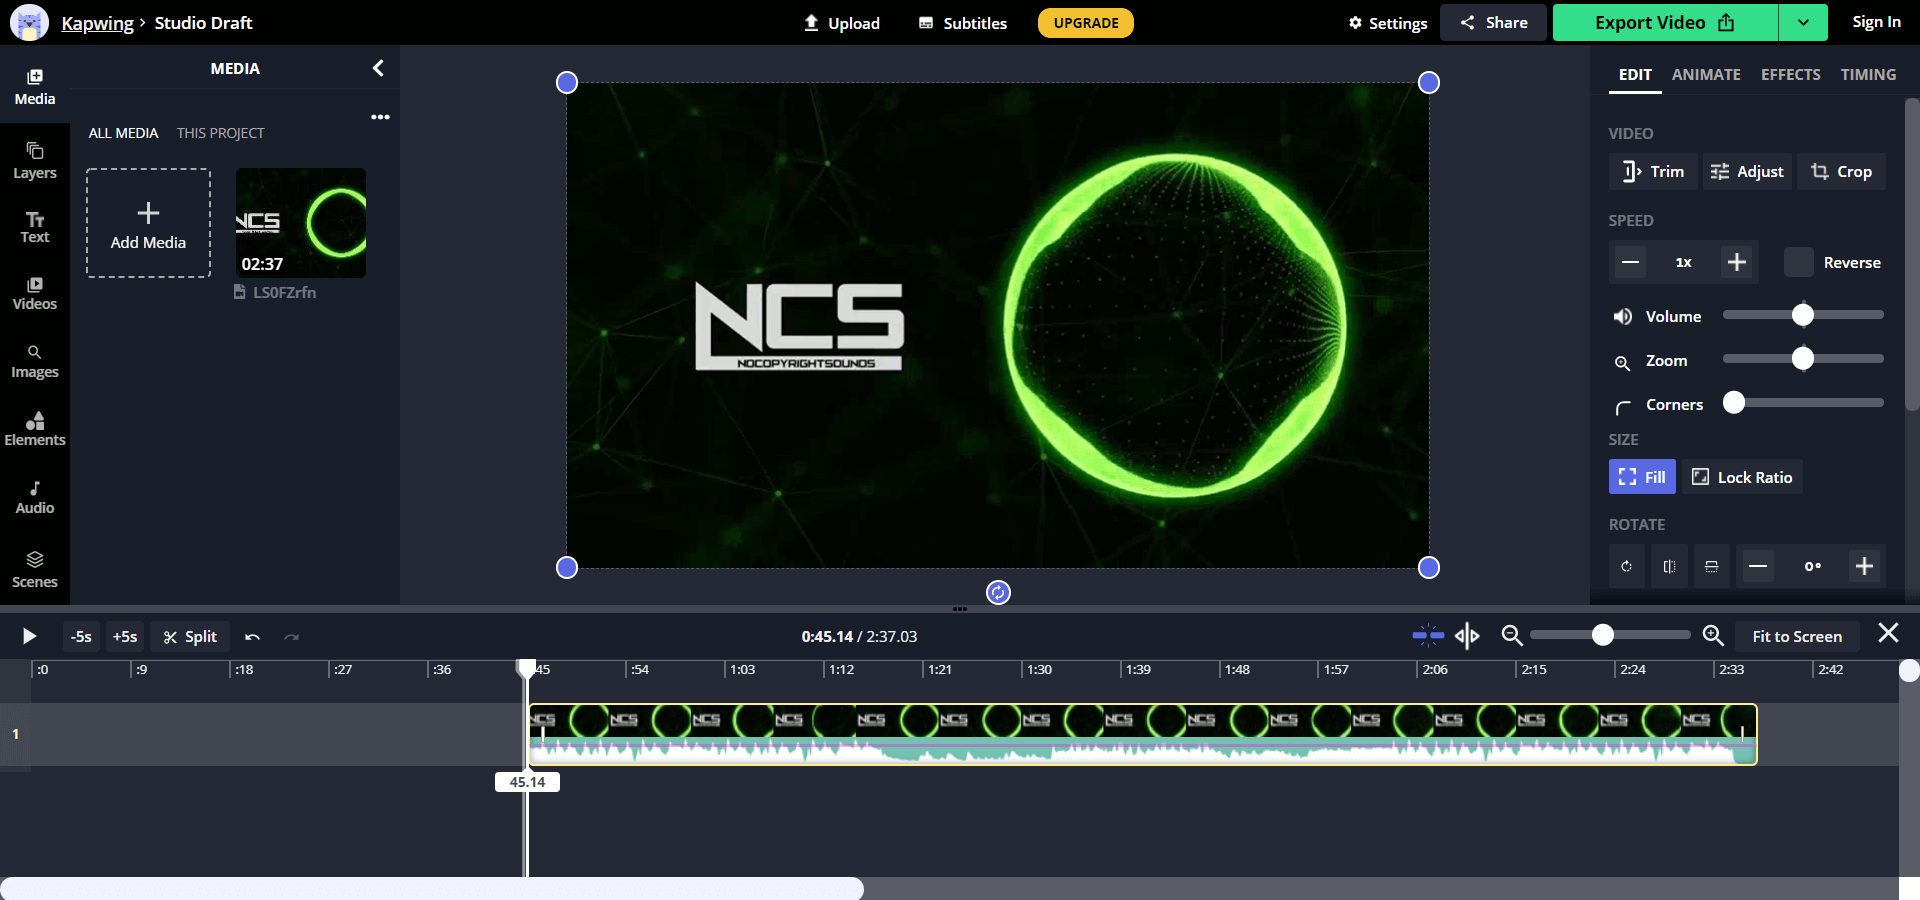Image resolution: width=1920 pixels, height=900 pixels.
Task: Select the EDIT tab
Action: coord(1635,74)
